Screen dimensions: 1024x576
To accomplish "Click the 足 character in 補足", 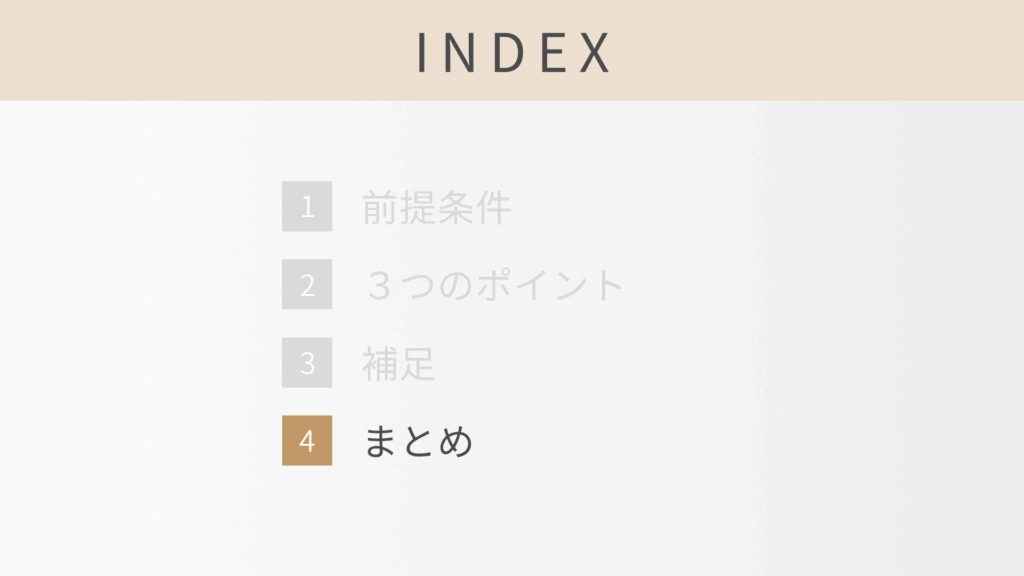I will click(x=418, y=364).
